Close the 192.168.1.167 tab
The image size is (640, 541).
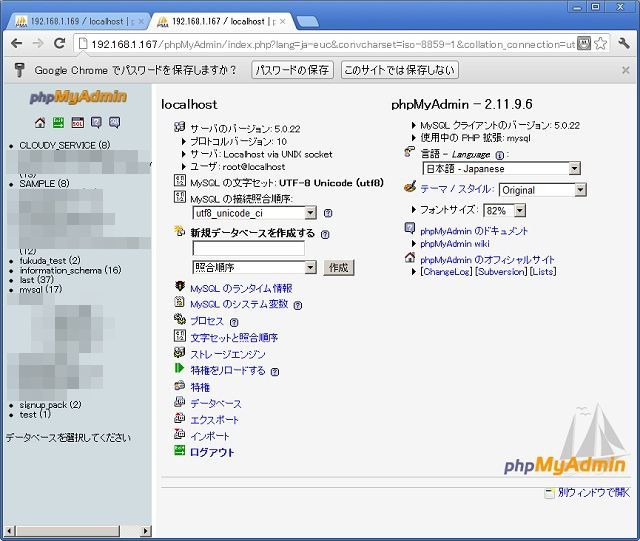282,21
